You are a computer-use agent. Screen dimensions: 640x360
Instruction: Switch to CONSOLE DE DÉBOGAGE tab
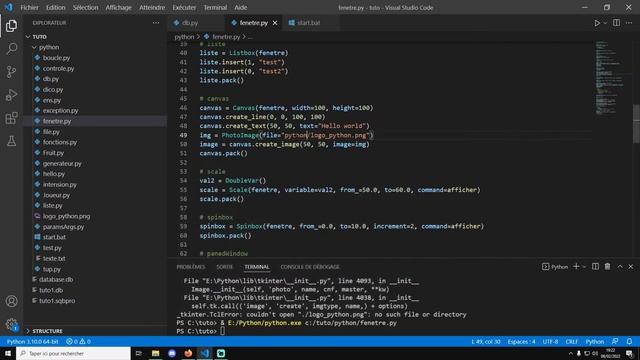click(310, 267)
